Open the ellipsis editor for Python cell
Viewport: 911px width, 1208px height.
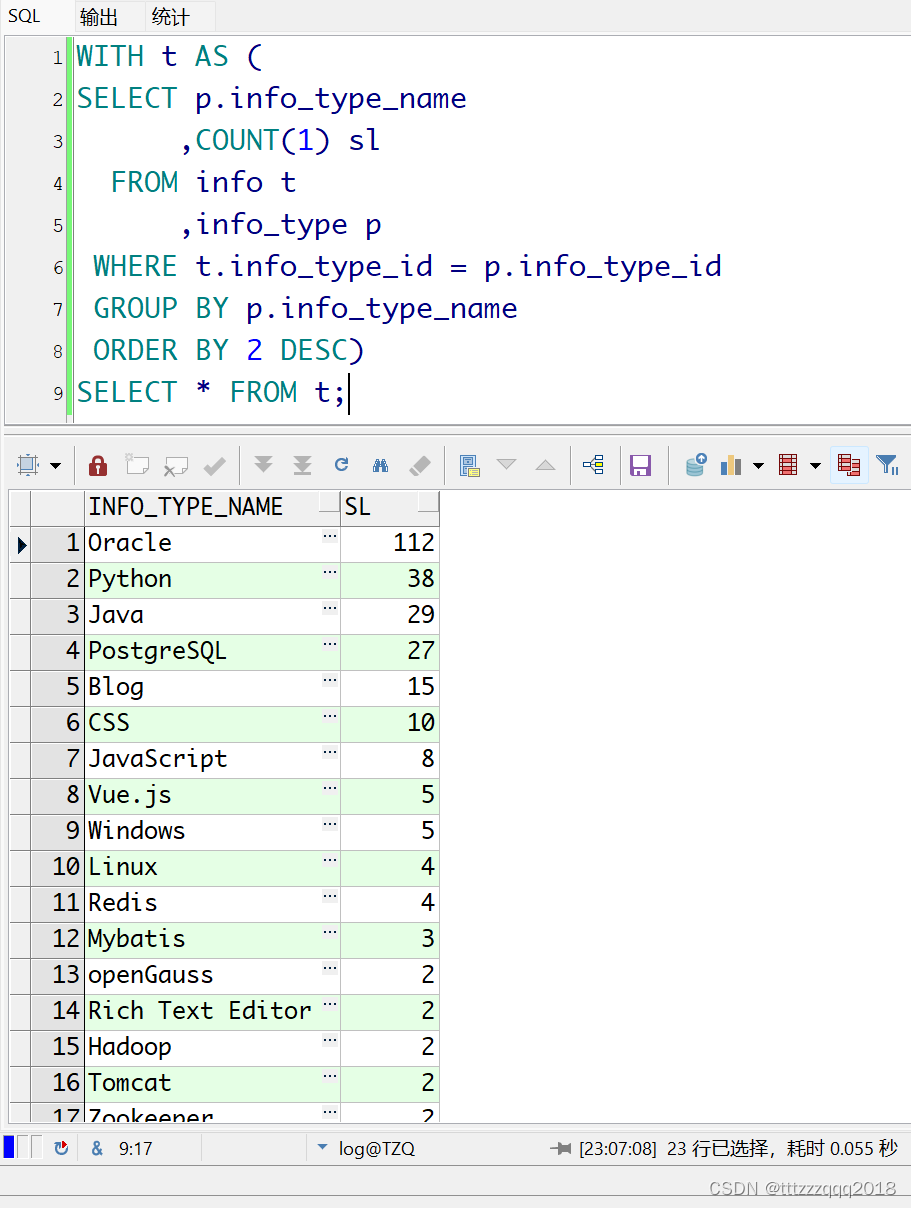click(x=330, y=573)
